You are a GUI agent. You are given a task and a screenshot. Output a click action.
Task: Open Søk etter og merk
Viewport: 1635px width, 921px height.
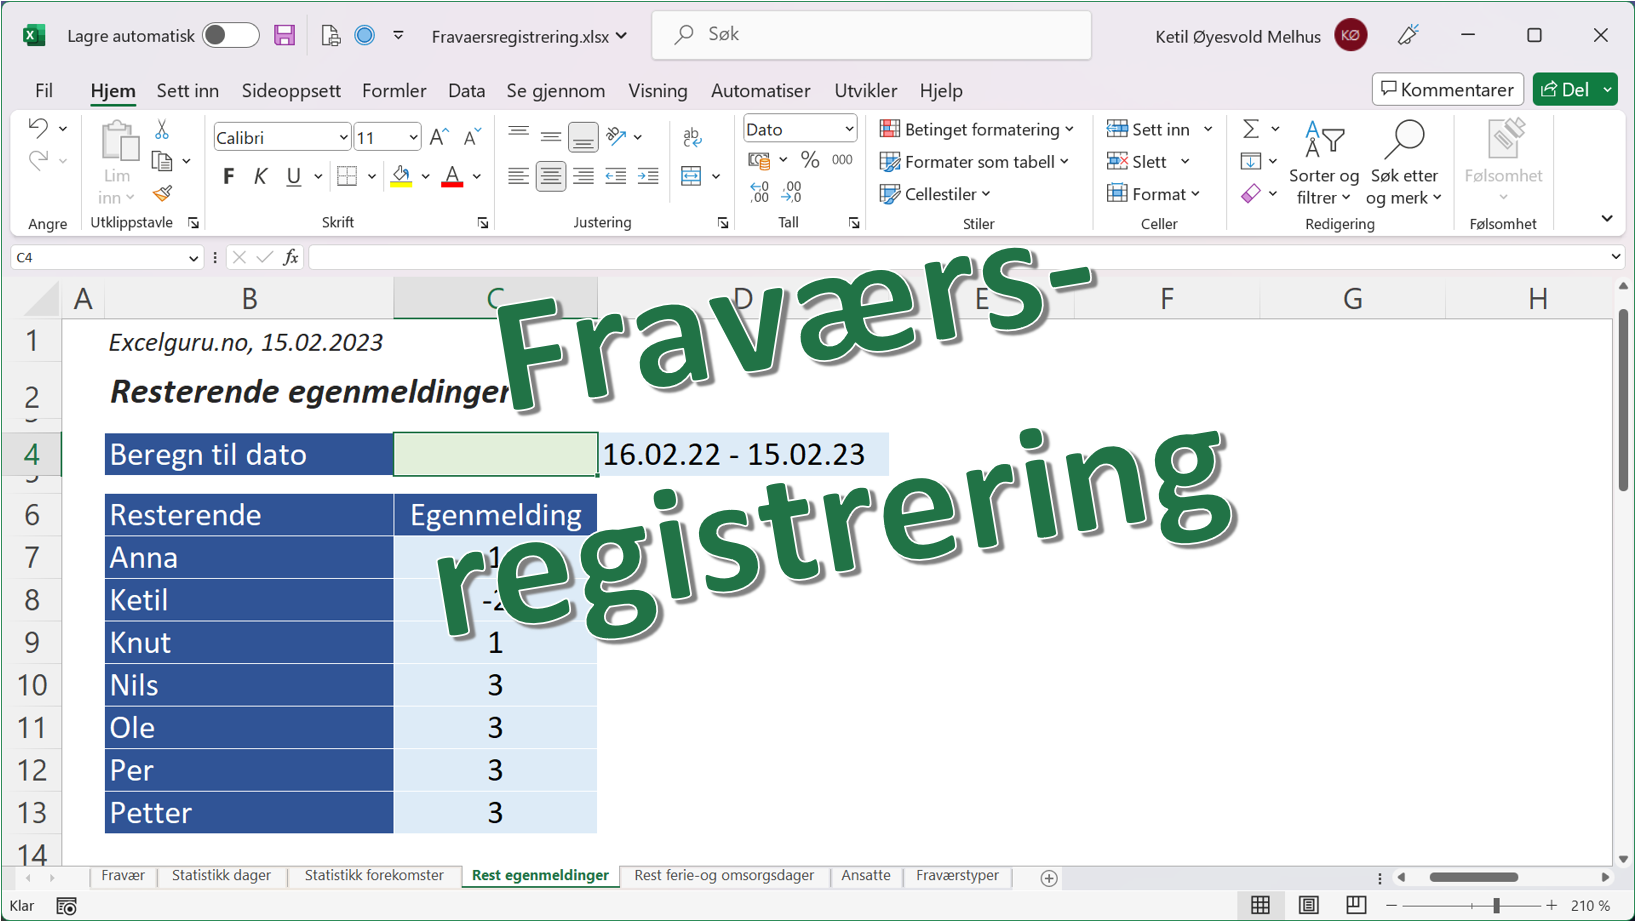pos(1404,163)
